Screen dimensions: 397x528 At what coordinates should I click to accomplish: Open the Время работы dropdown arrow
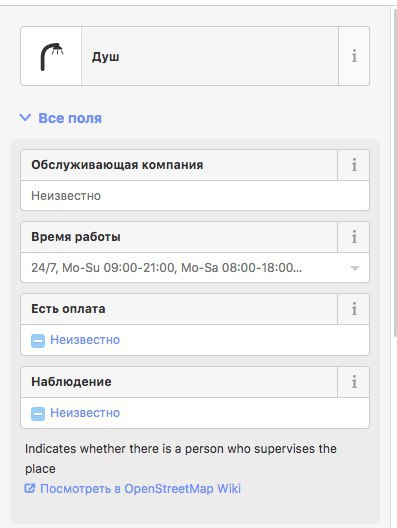click(355, 268)
